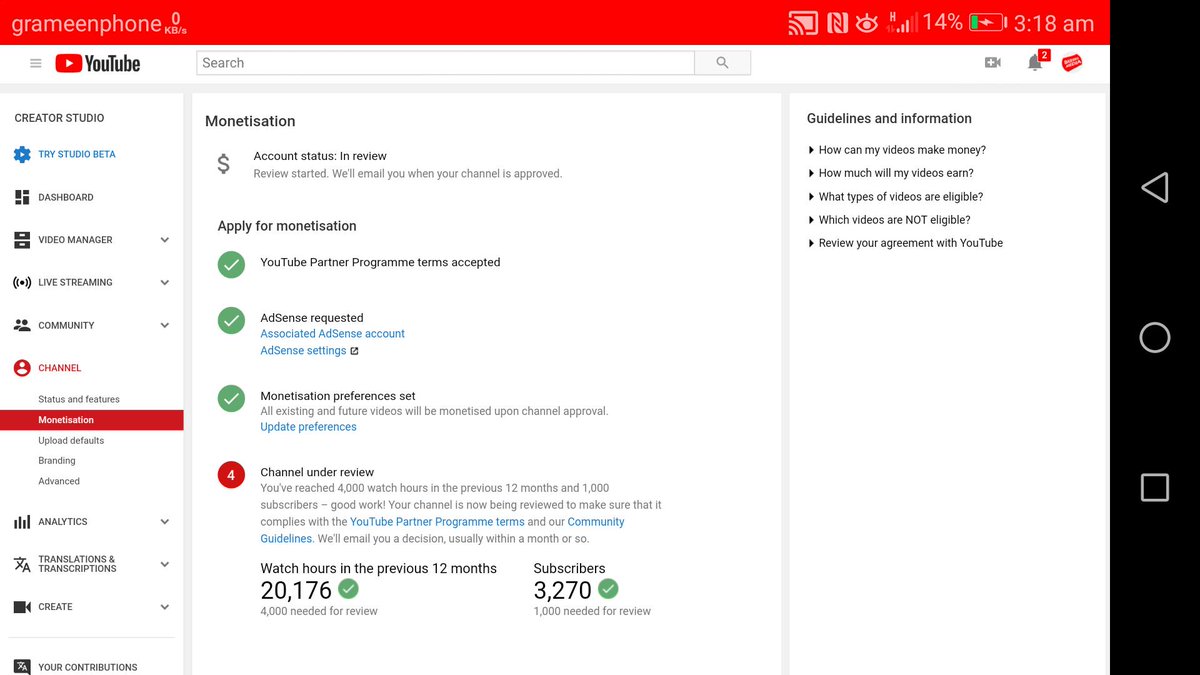Expand 'Which videos are NOT eligible?'

click(x=889, y=220)
